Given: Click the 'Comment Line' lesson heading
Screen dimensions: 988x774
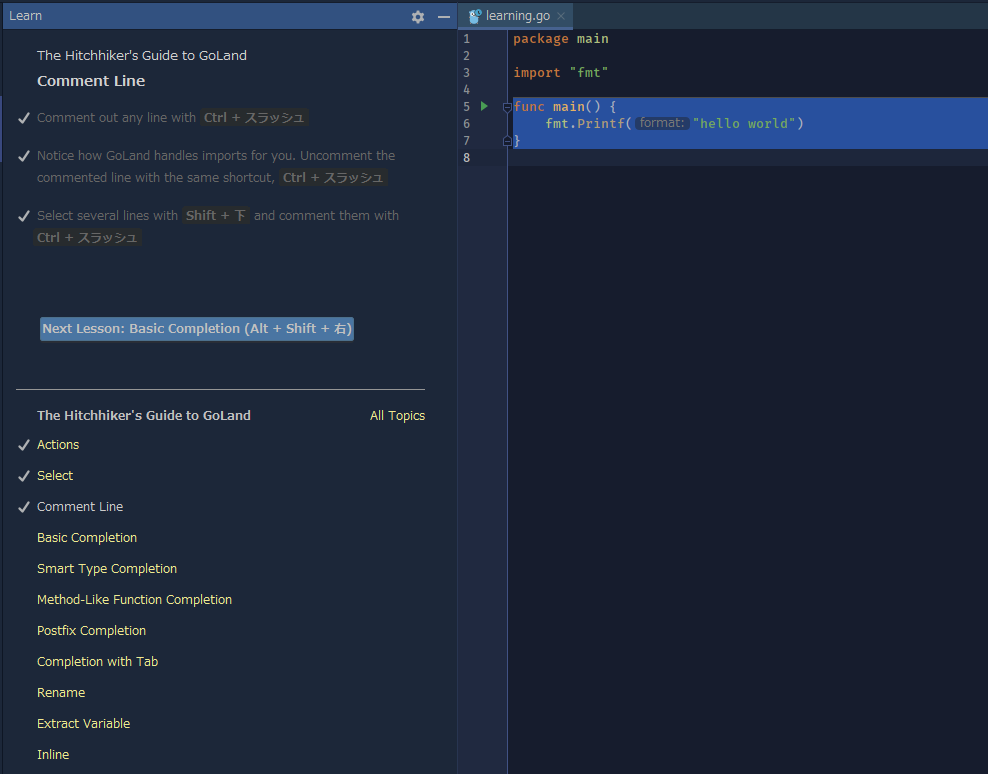Looking at the screenshot, I should [91, 81].
